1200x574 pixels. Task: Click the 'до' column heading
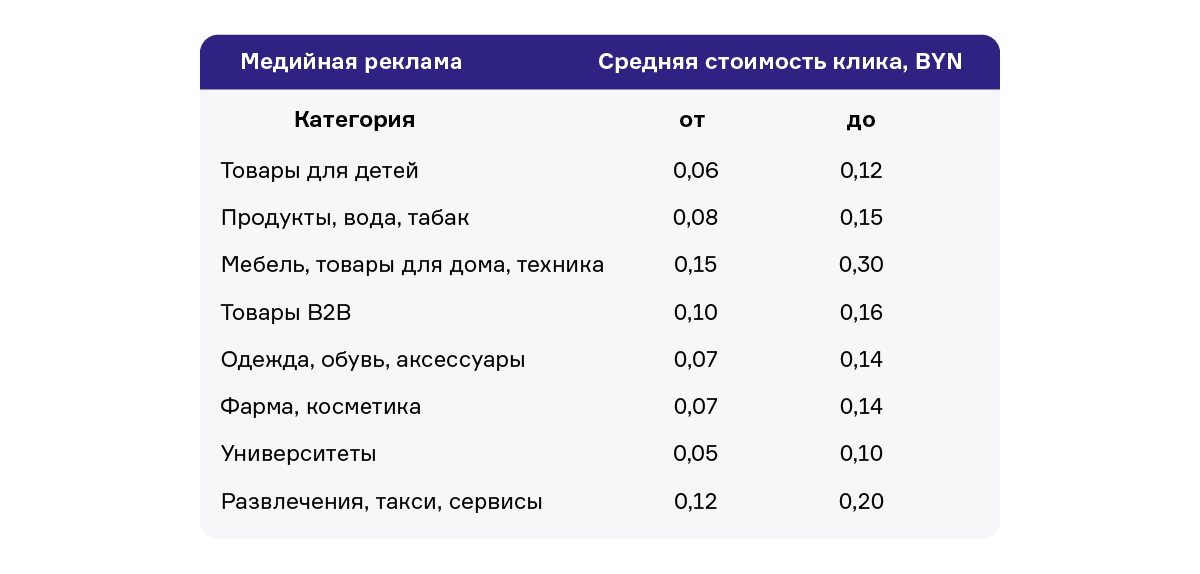click(860, 121)
